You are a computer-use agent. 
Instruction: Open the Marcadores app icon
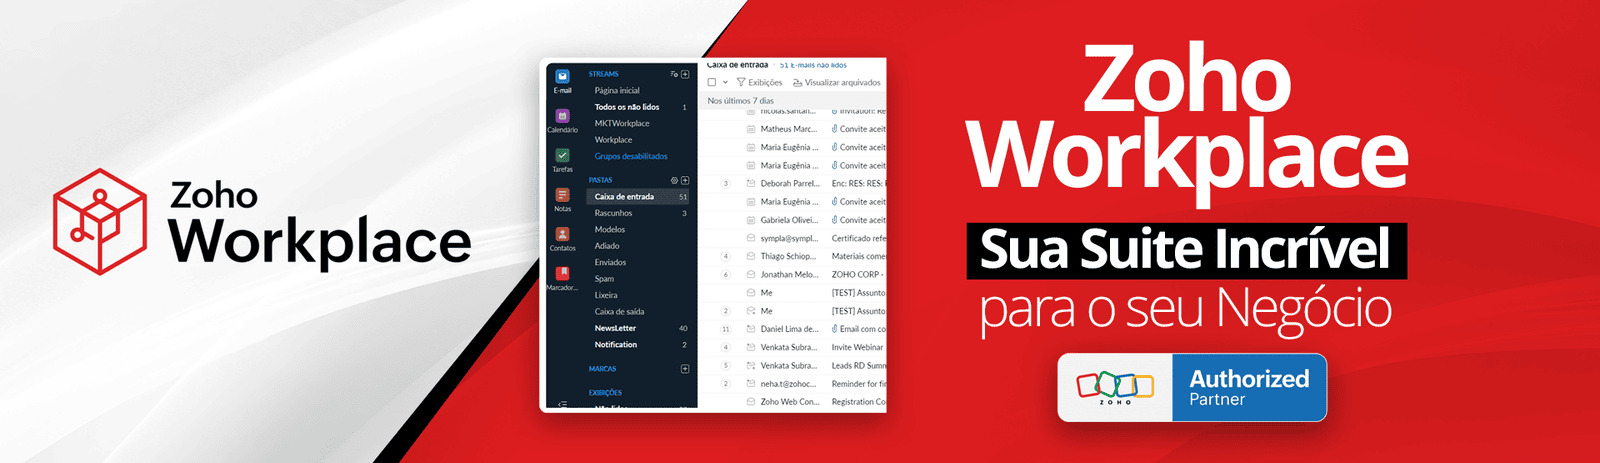[562, 273]
